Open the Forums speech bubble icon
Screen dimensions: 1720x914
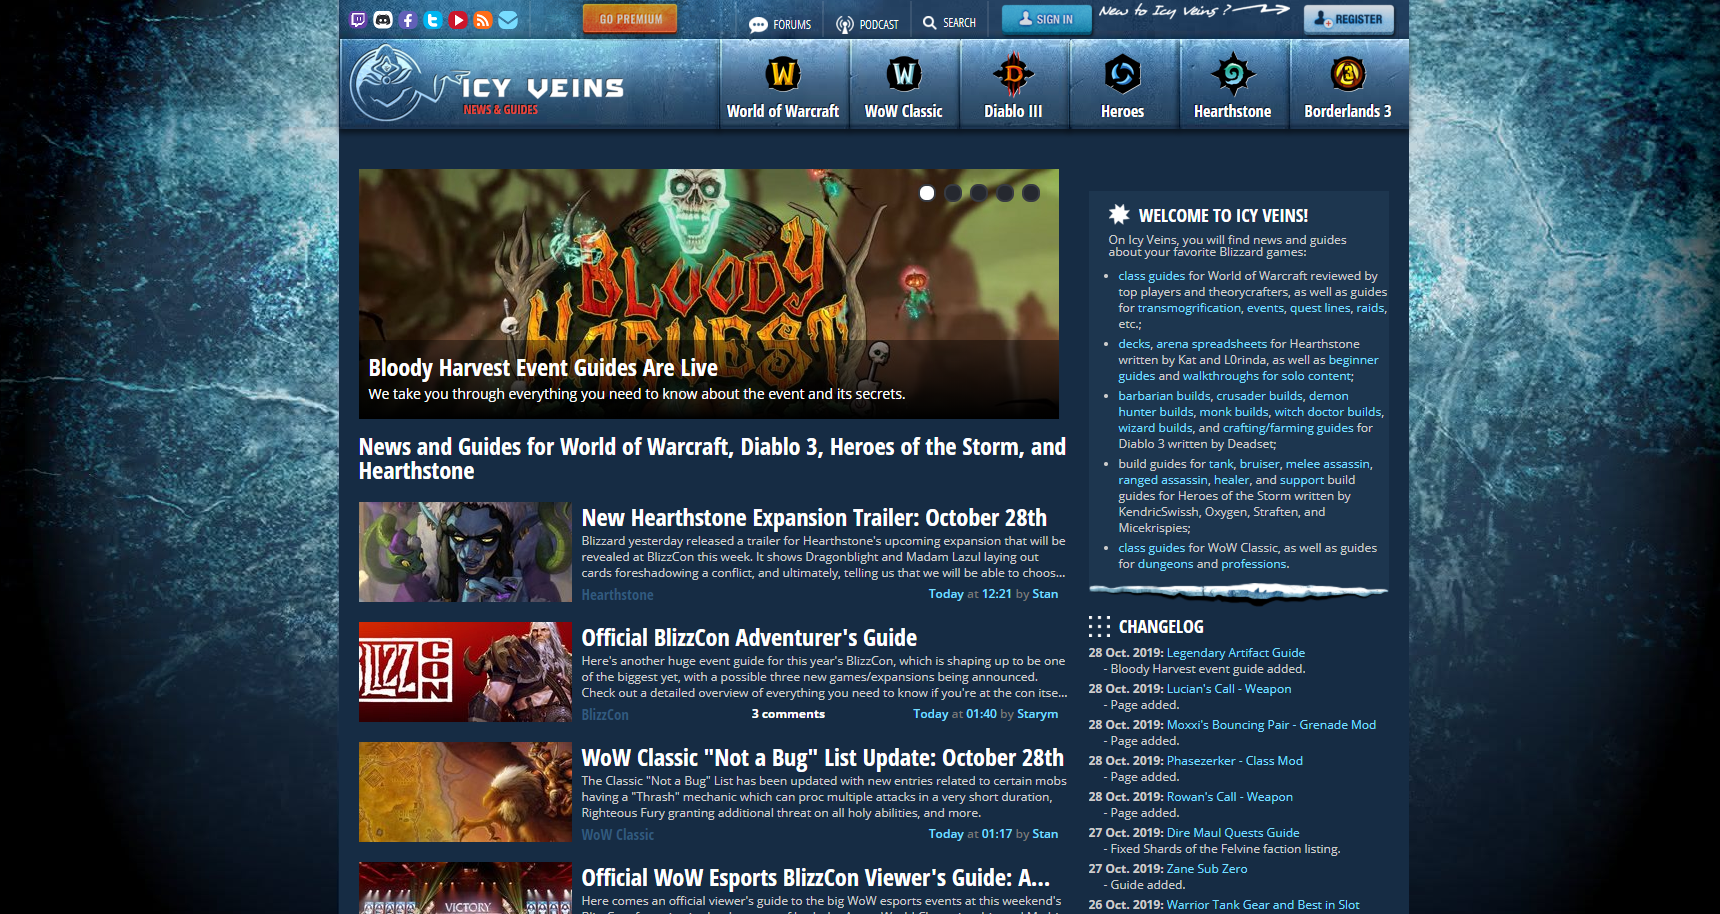click(759, 24)
